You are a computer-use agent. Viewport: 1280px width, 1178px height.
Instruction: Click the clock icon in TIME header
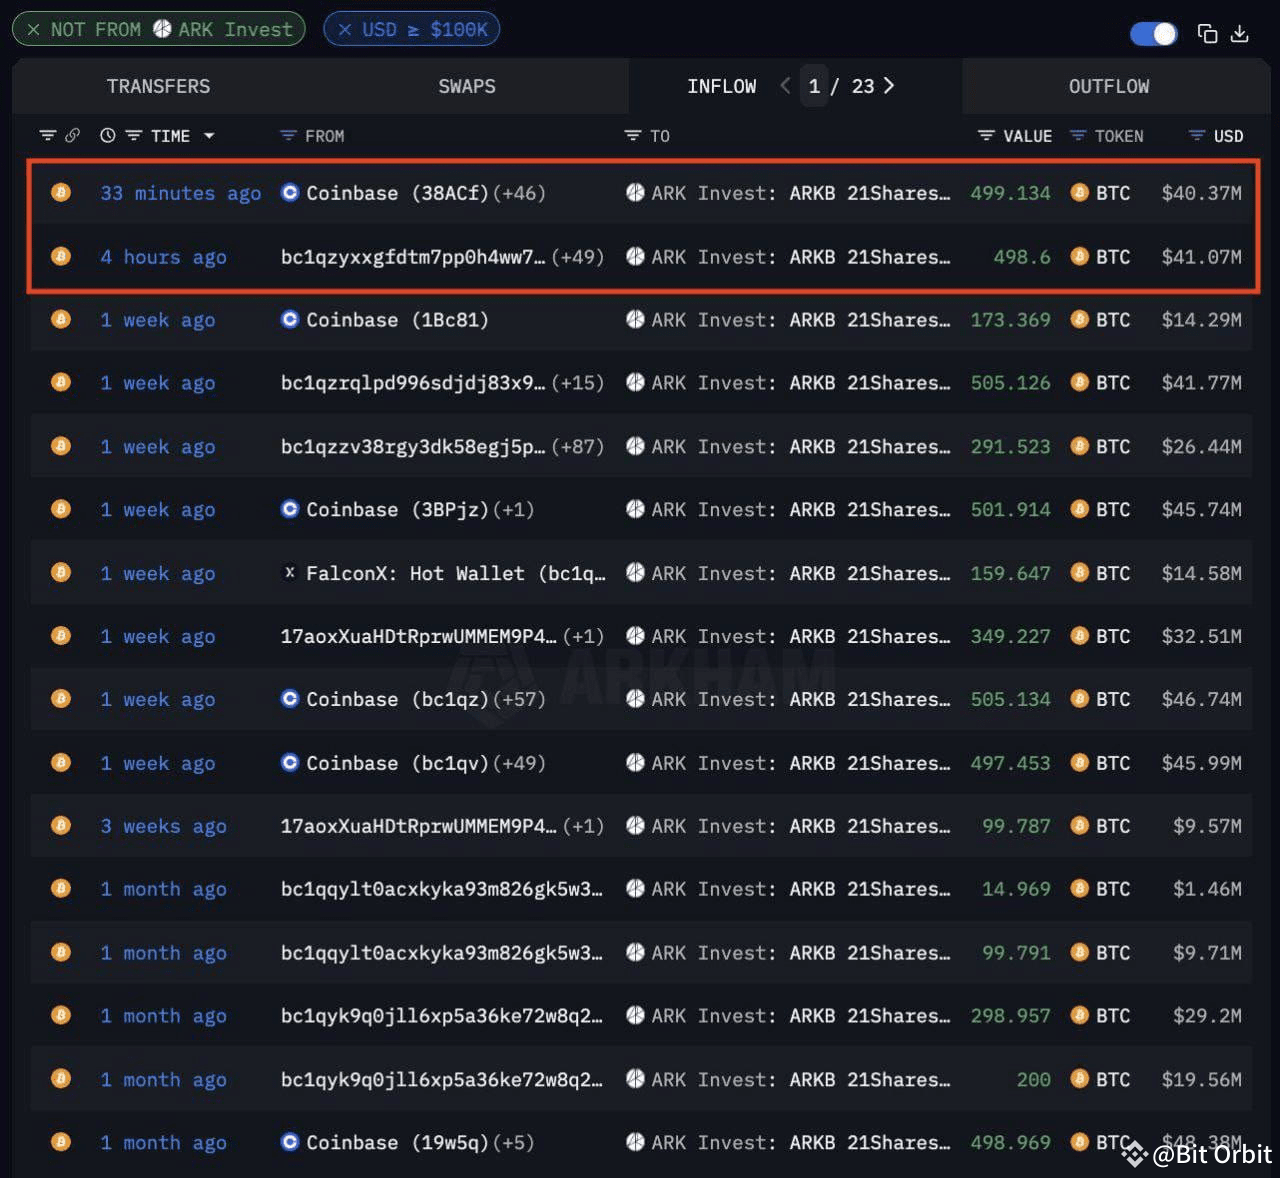[108, 135]
